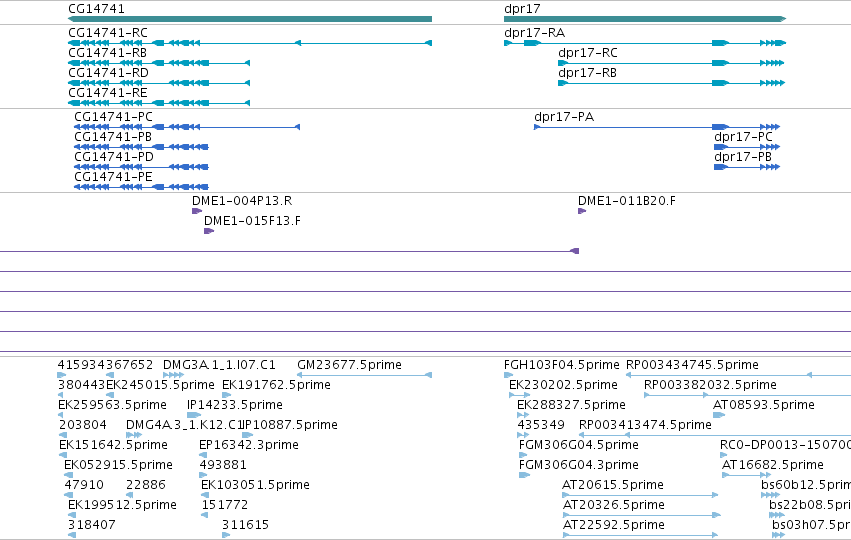Click the AT22592.5prime EST

click(x=641, y=536)
